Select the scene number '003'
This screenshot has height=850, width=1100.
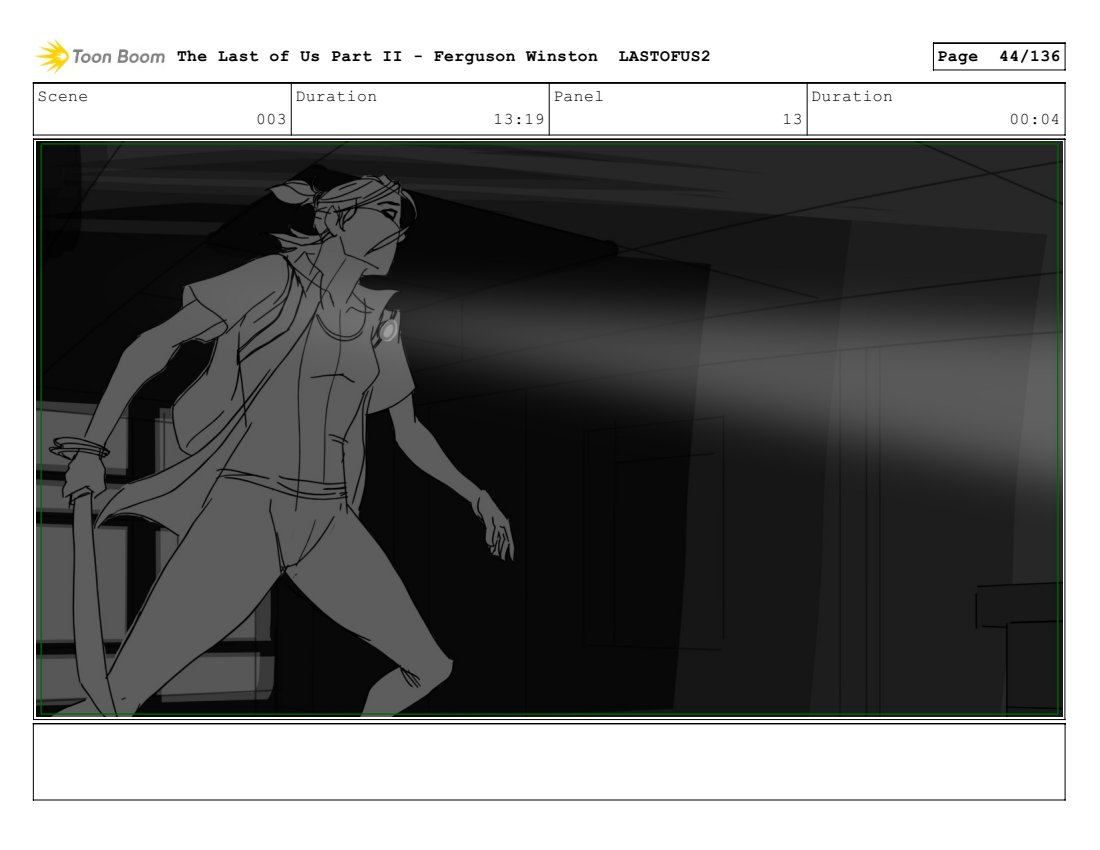tap(271, 119)
